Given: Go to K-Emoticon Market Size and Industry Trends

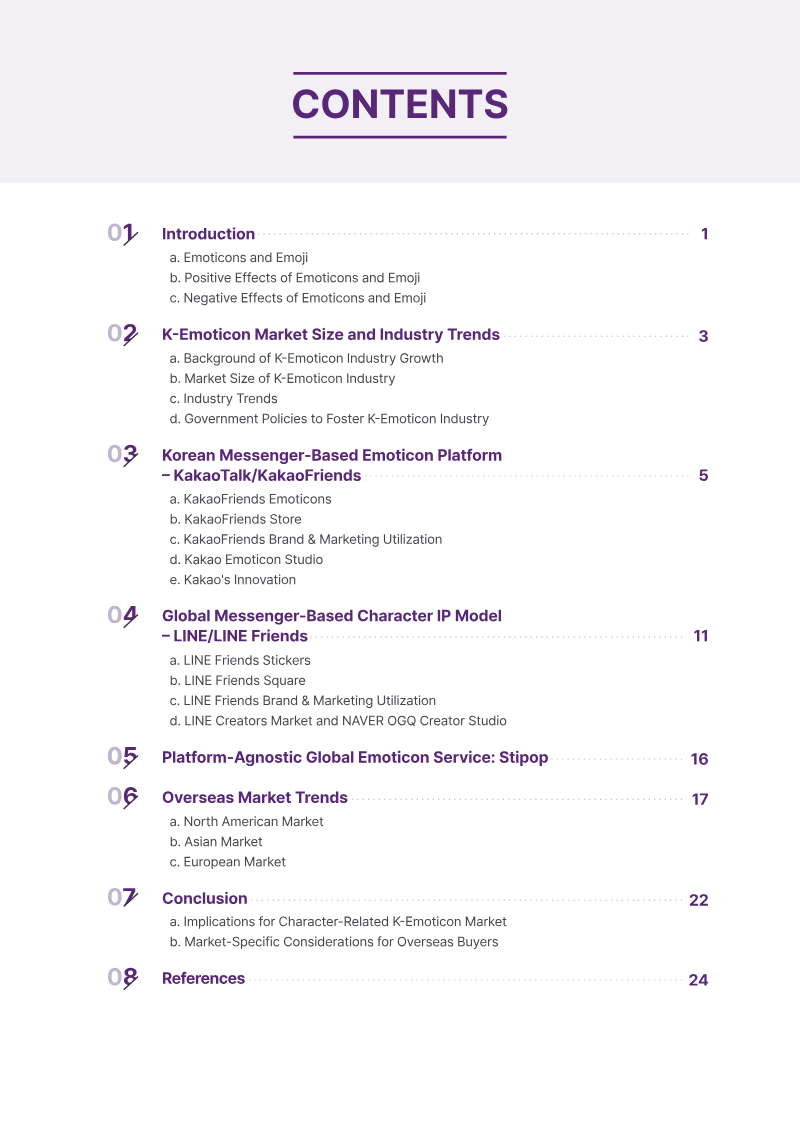Looking at the screenshot, I should [x=330, y=335].
